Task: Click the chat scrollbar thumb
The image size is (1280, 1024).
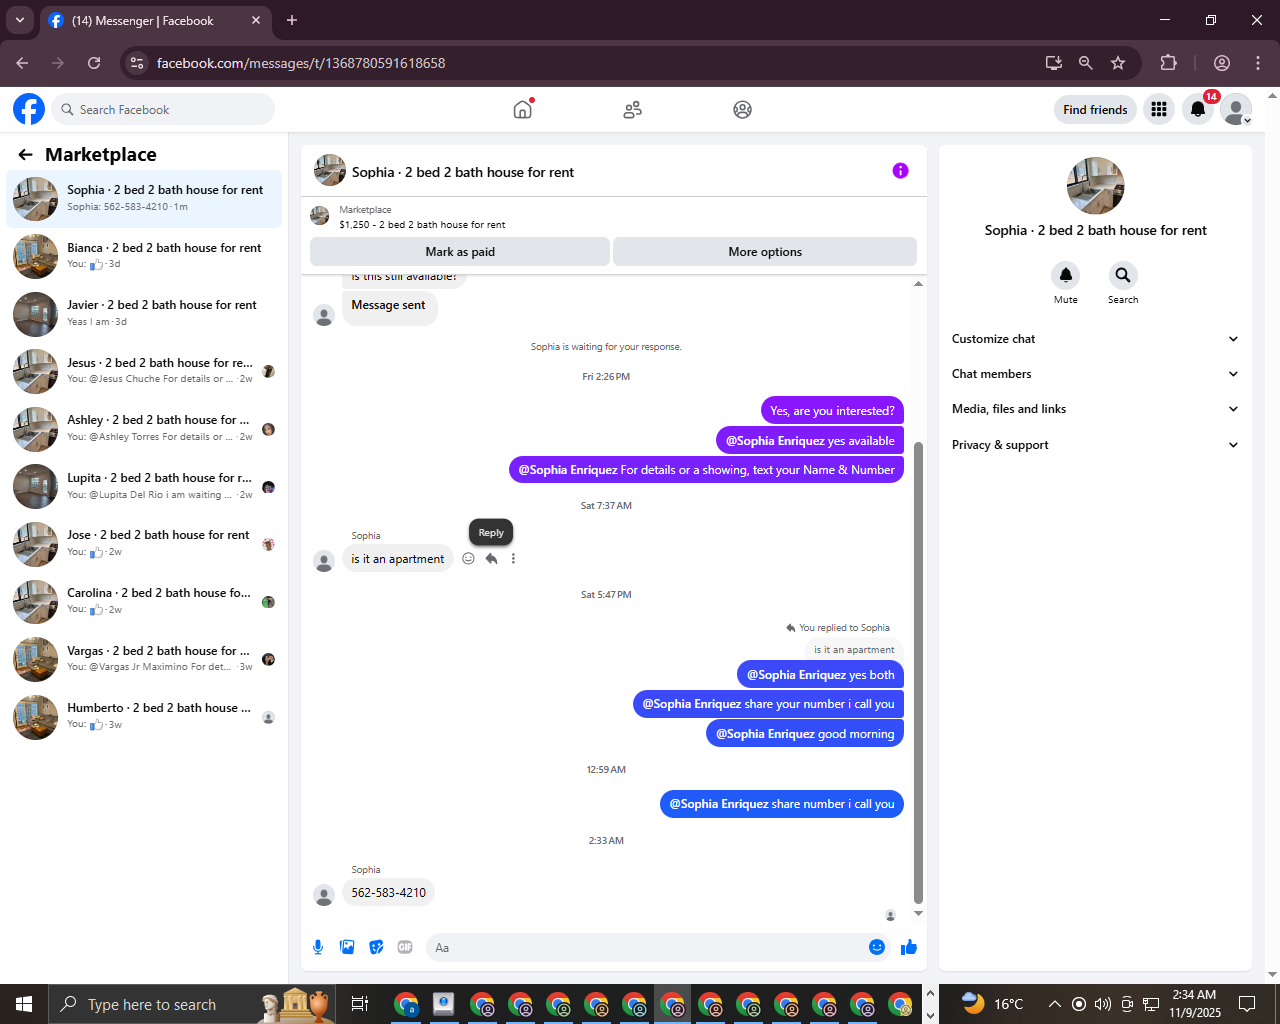Action: pos(918,672)
